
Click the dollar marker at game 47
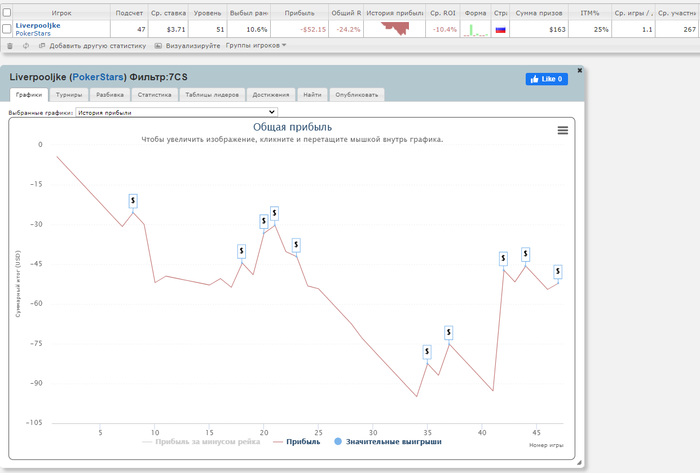coord(558,271)
